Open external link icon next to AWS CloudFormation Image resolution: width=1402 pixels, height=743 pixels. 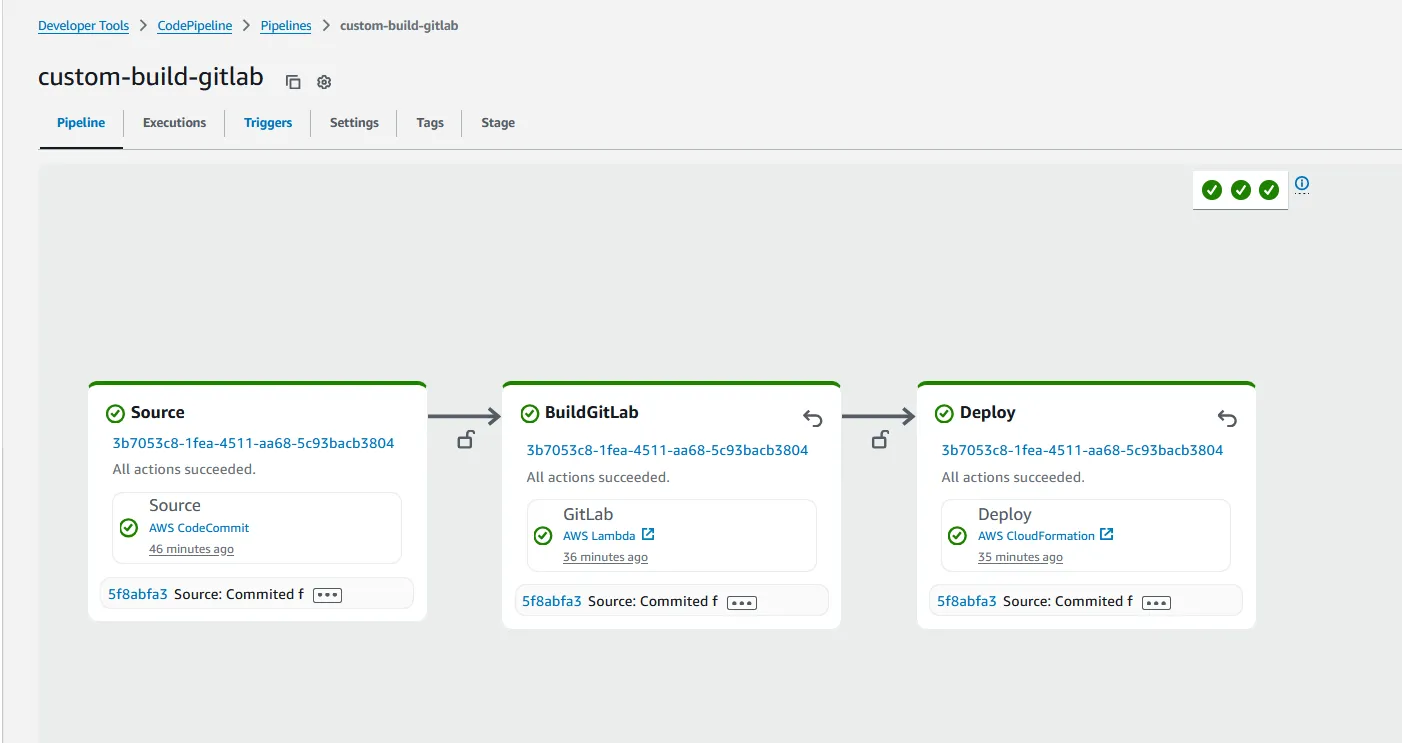[1107, 535]
